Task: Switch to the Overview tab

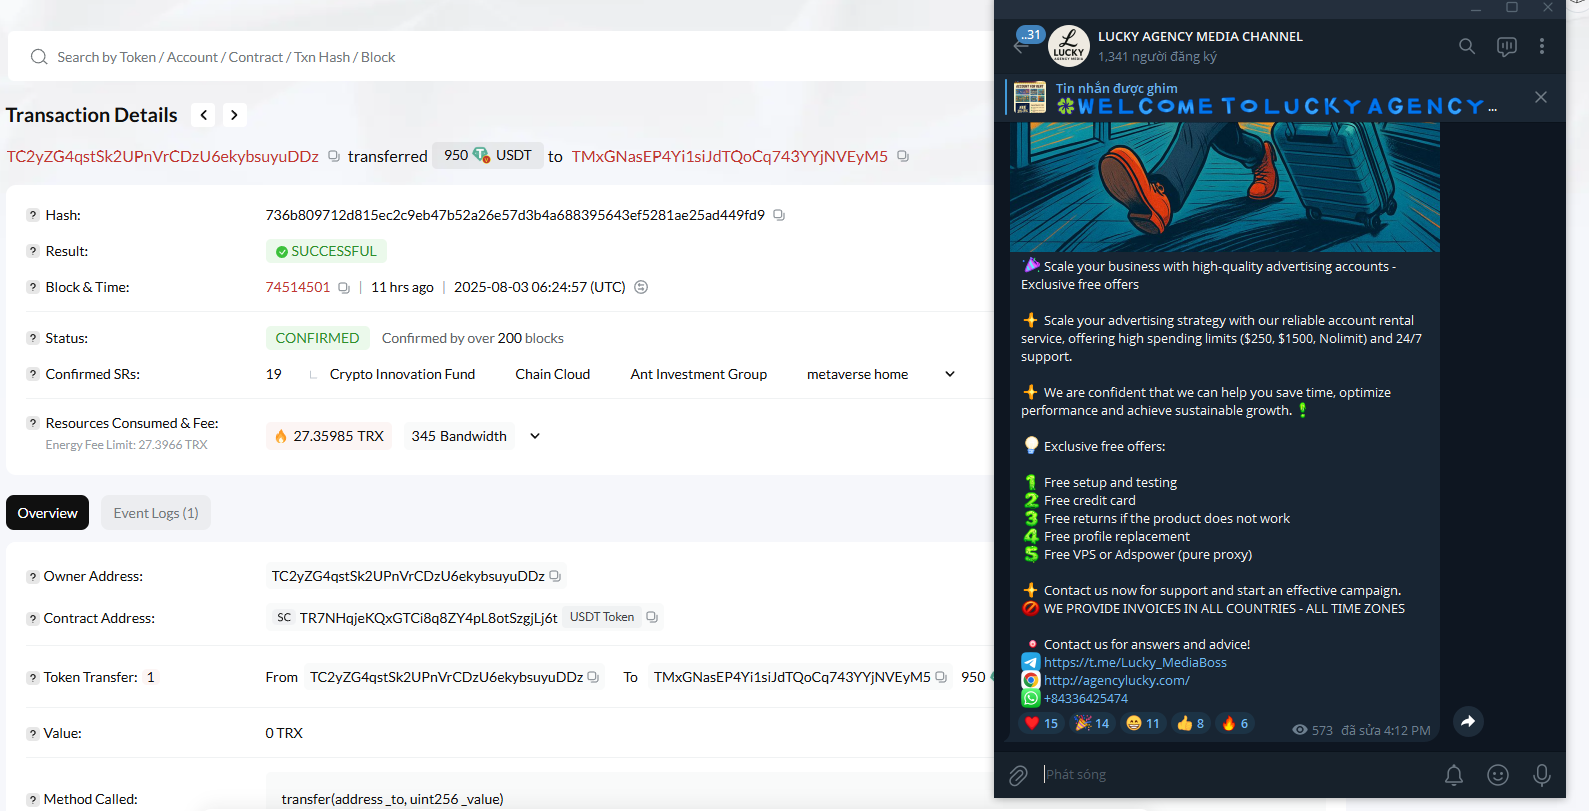Action: pyautogui.click(x=47, y=513)
